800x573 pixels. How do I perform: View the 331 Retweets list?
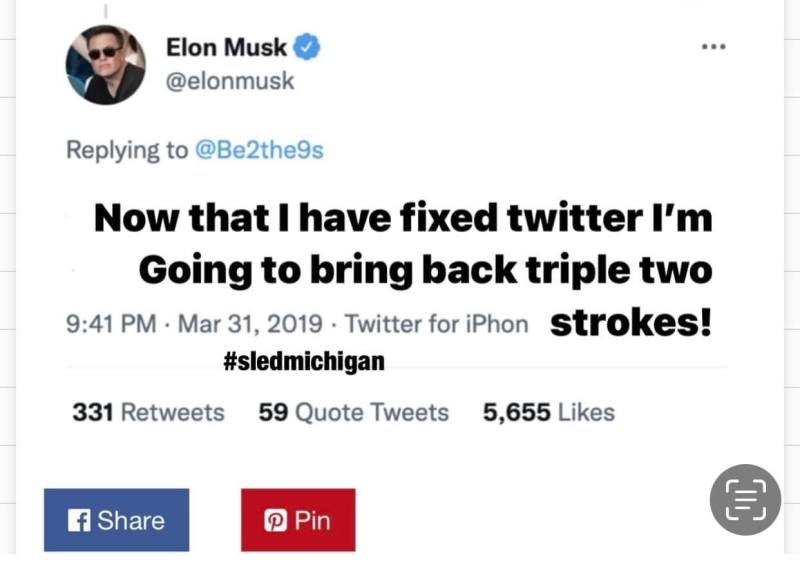(x=148, y=412)
